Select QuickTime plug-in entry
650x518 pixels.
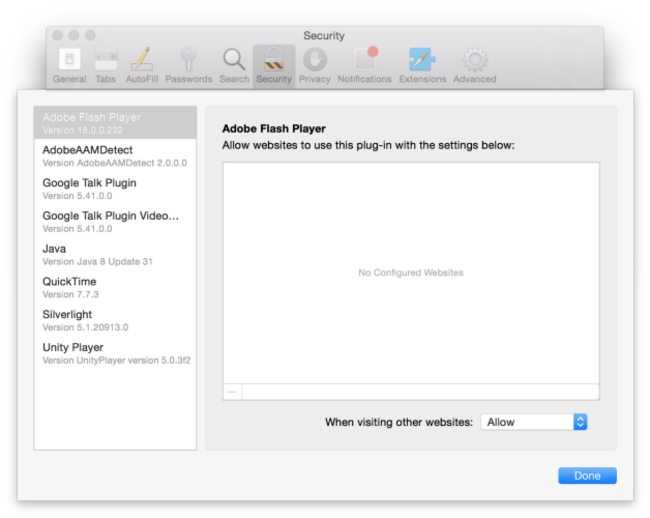click(x=115, y=287)
